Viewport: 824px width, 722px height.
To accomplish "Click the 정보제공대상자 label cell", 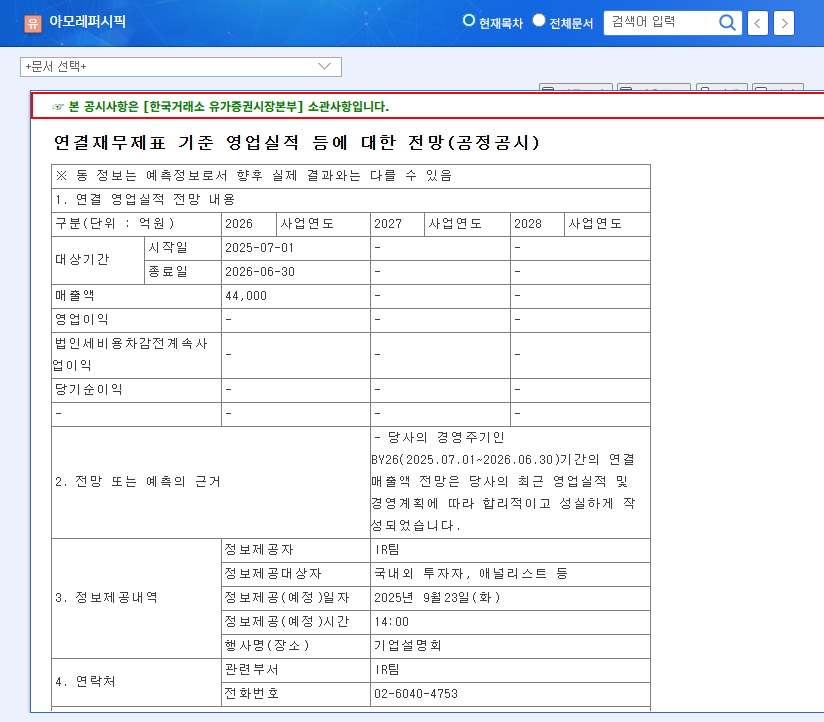I will pos(296,574).
